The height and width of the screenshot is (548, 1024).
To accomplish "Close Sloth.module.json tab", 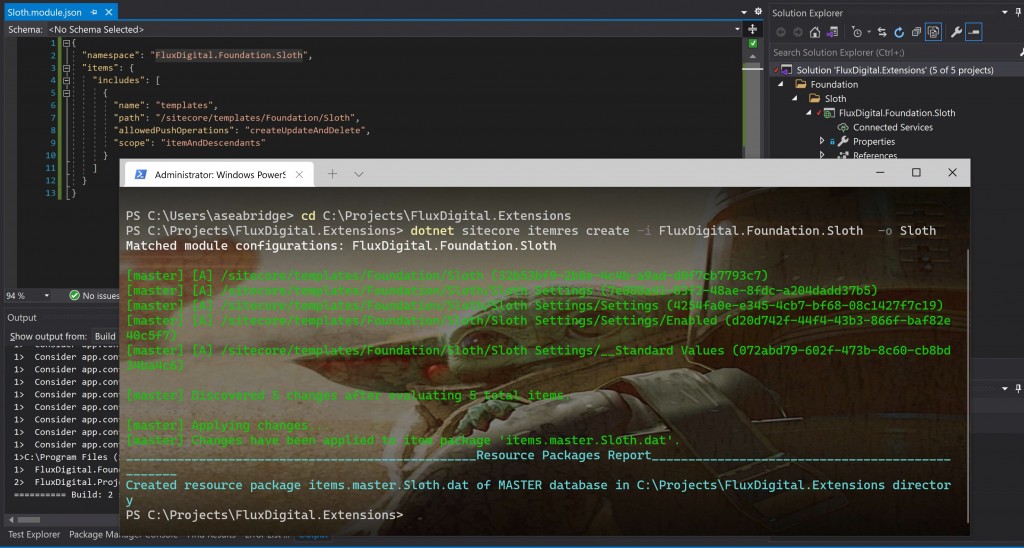I will coord(108,12).
